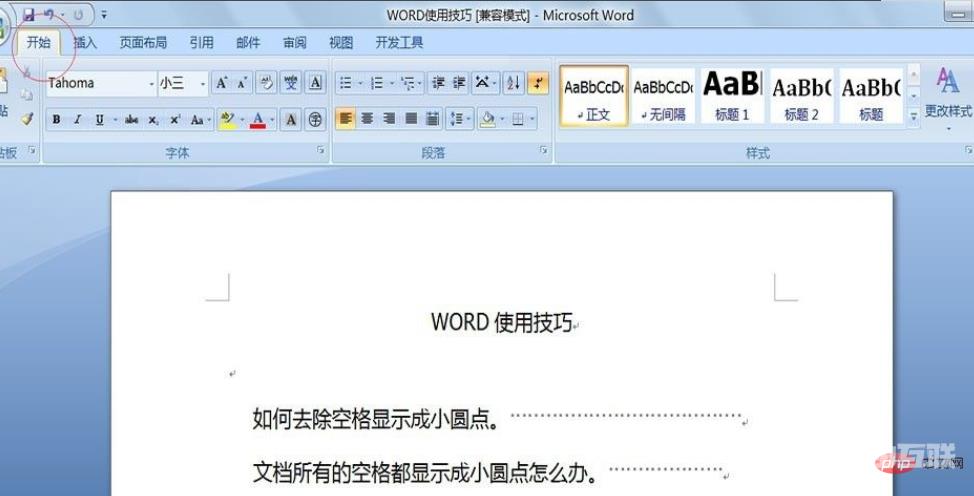
Task: Open the Tahoma font name dropdown
Action: pos(151,84)
